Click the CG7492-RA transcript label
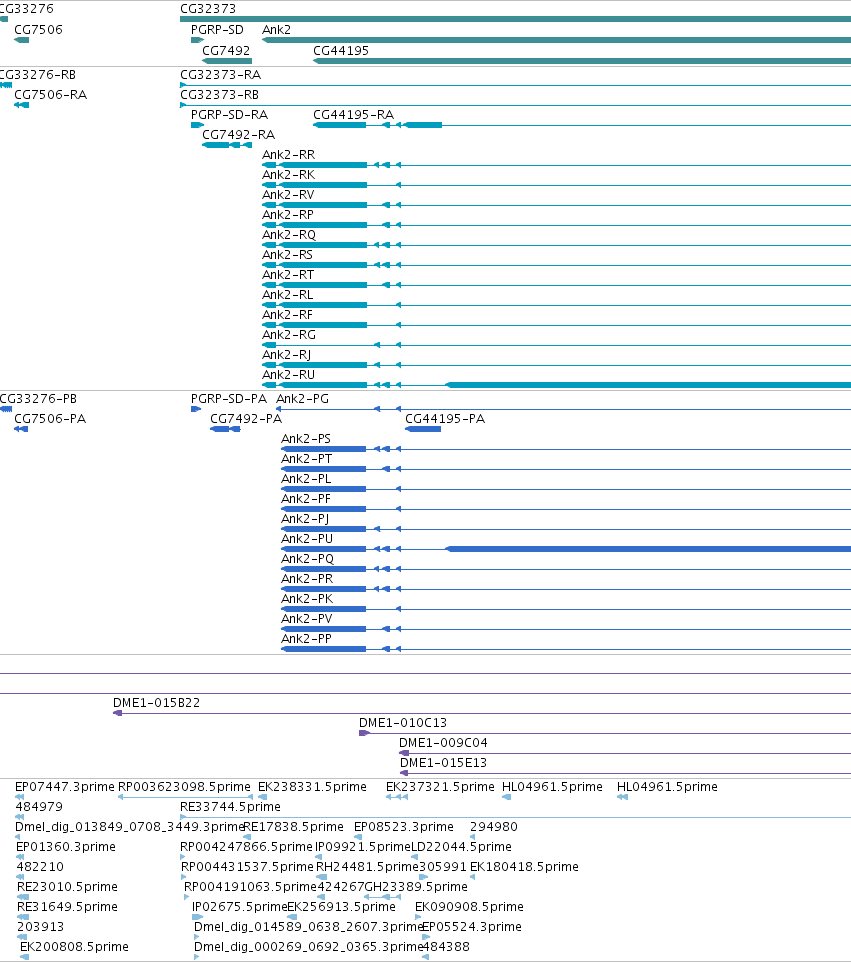This screenshot has height=962, width=851. click(x=238, y=135)
